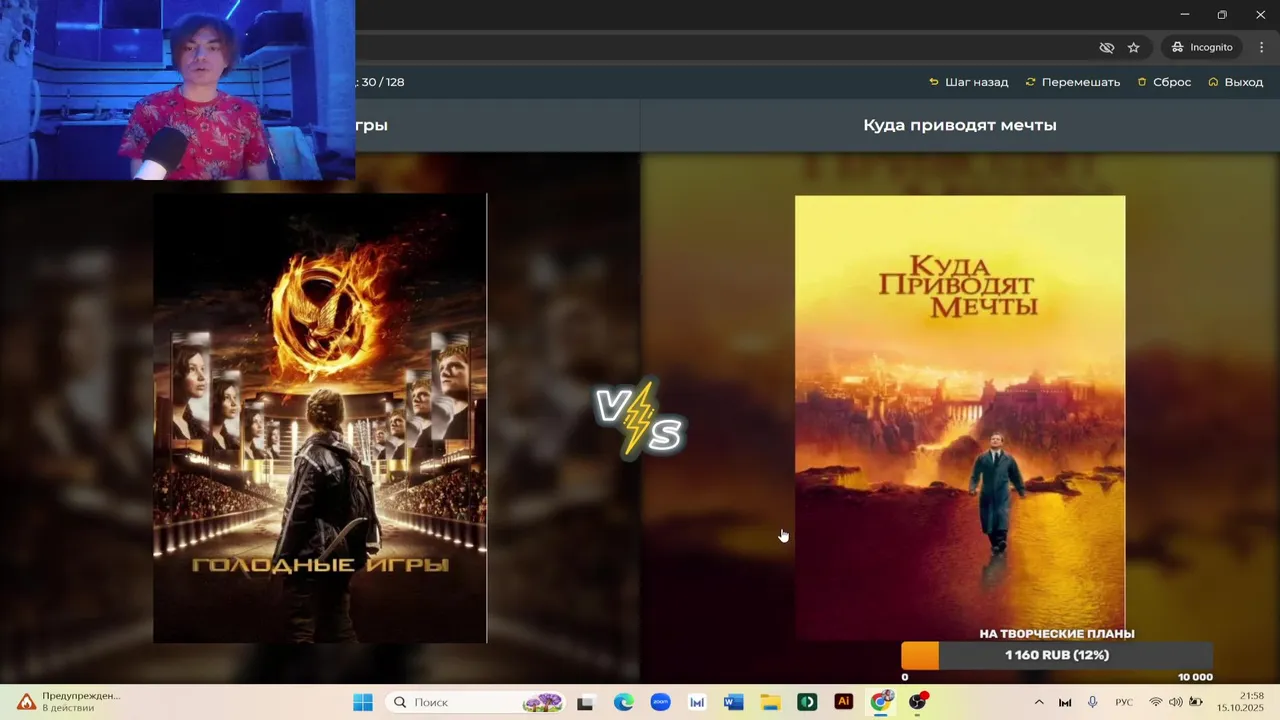Launch Microsoft Edge from the taskbar

[x=624, y=702]
